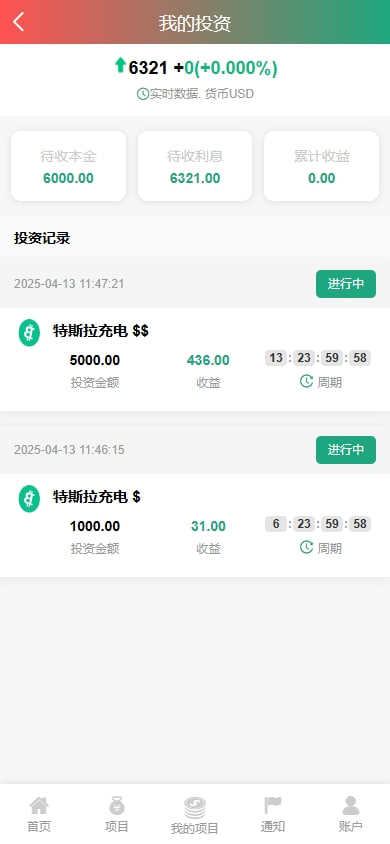The image size is (390, 844).
Task: Open the 累计收益 0.00 card
Action: pyautogui.click(x=322, y=166)
